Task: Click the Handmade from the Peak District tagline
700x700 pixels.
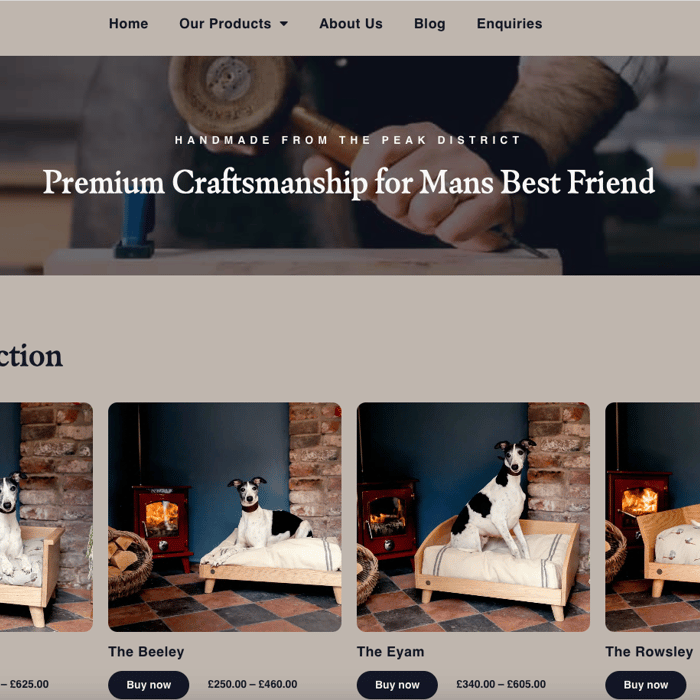Action: 348,140
